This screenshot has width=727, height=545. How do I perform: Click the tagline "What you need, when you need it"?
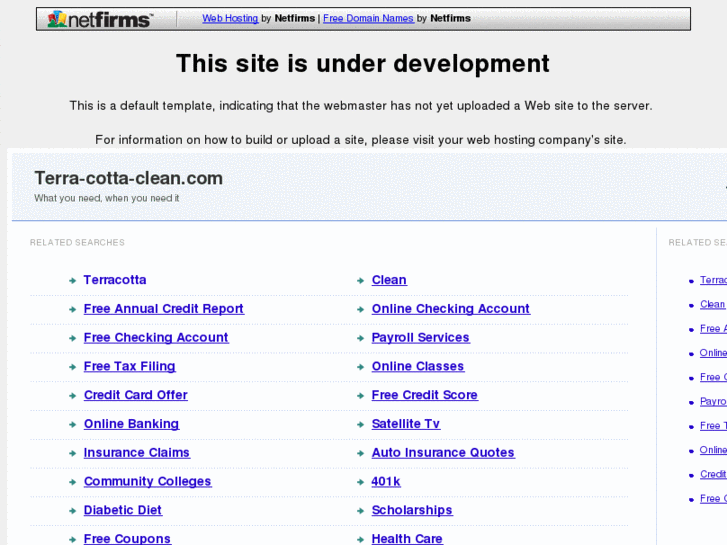(107, 198)
